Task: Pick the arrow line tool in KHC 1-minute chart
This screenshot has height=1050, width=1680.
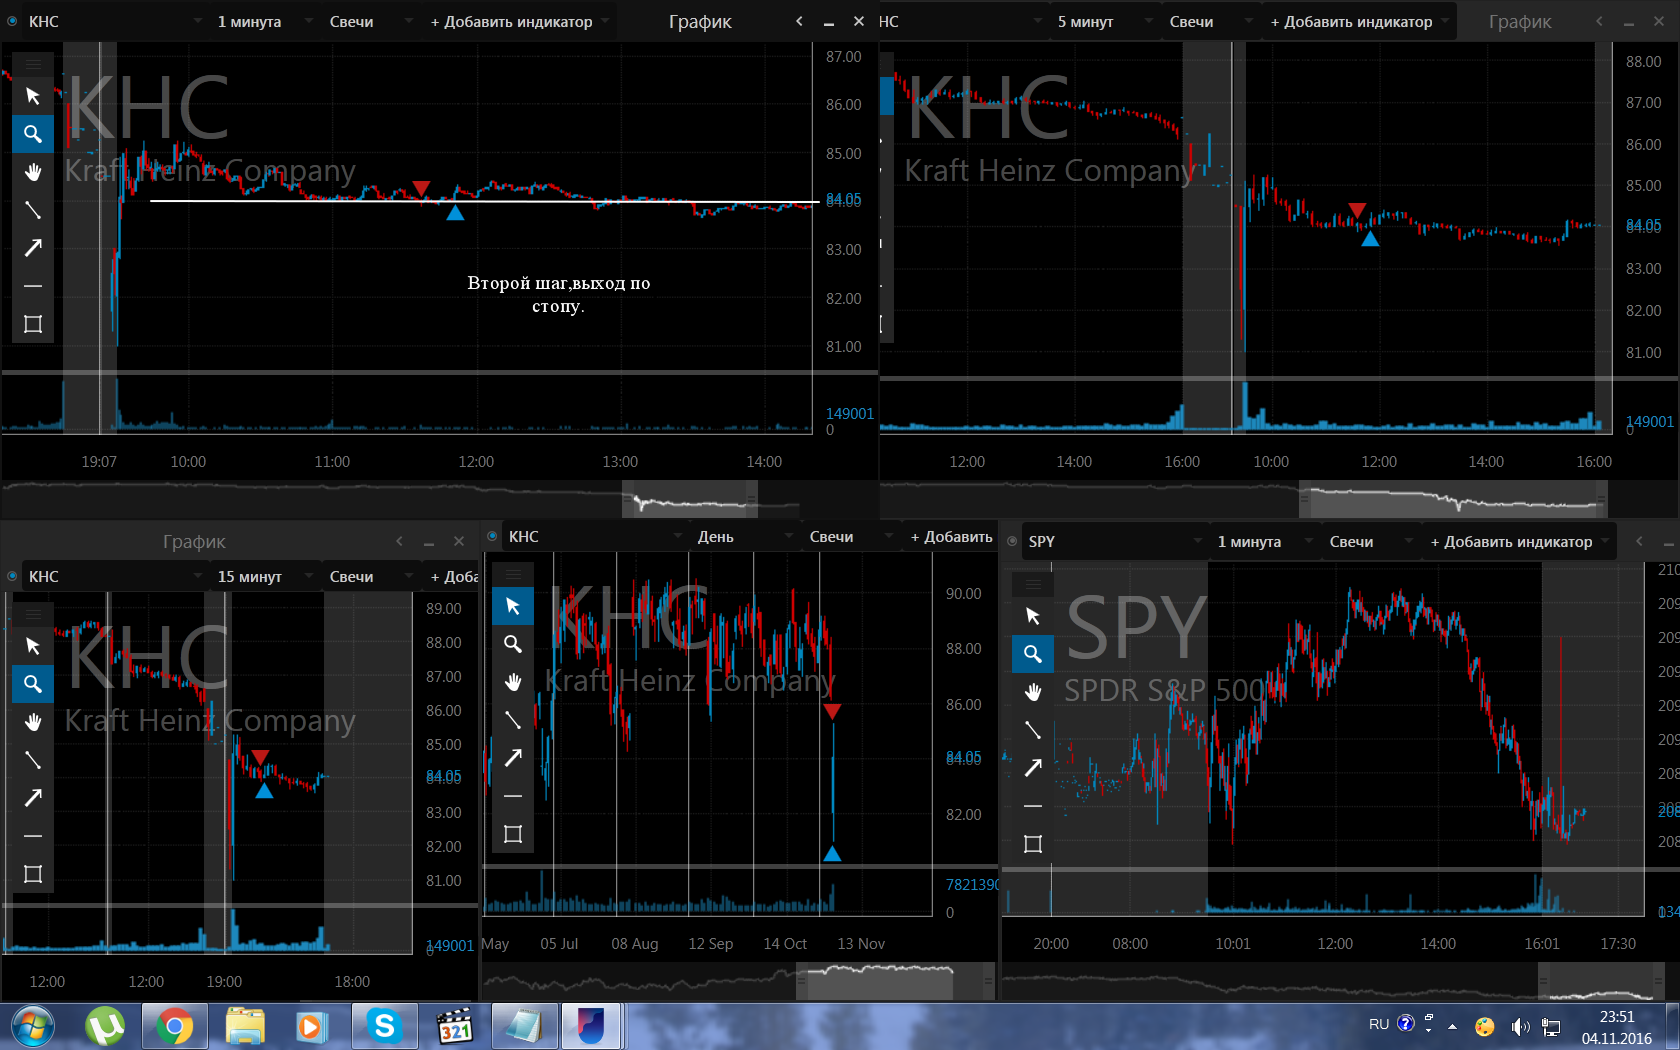Action: (x=33, y=248)
